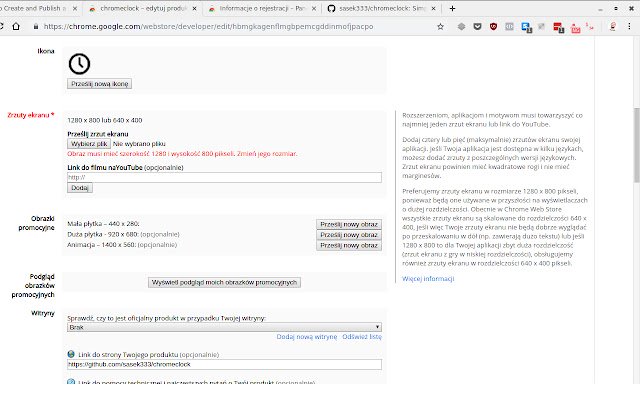The width and height of the screenshot is (640, 400).
Task: Open Chrome's three-dot menu
Action: 629,27
